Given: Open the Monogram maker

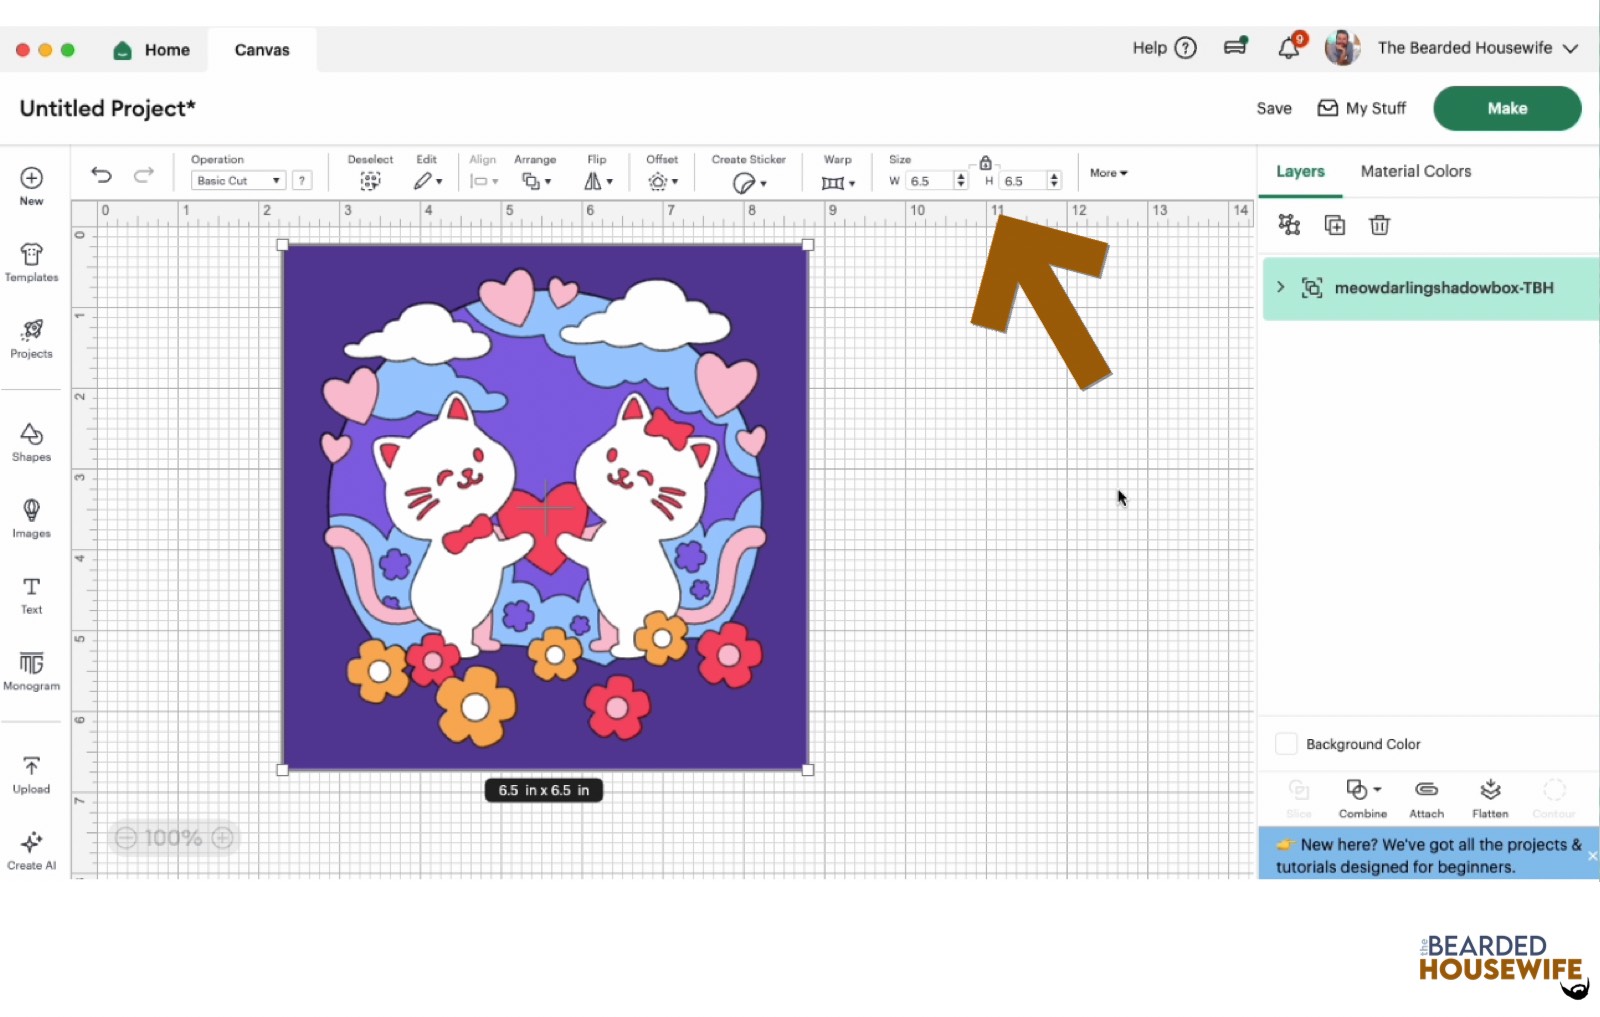Looking at the screenshot, I should point(31,670).
